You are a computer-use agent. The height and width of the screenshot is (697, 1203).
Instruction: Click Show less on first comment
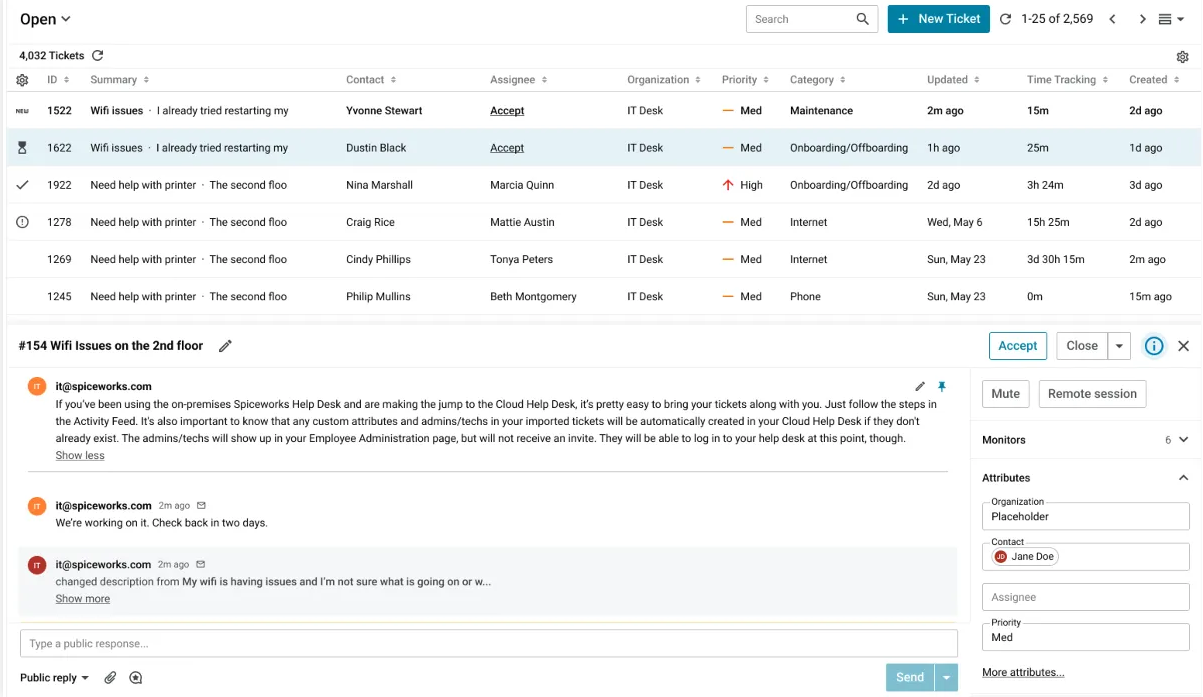coord(80,456)
